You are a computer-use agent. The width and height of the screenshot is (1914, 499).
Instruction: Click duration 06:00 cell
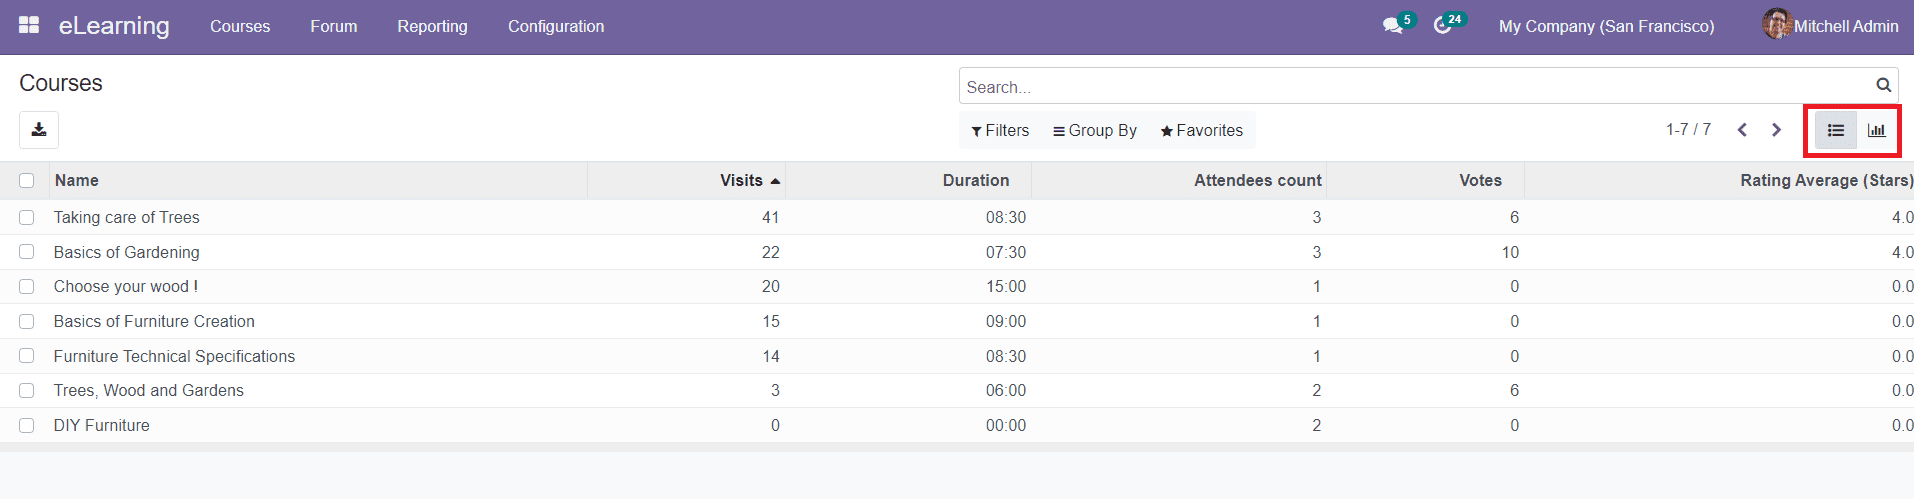1006,390
